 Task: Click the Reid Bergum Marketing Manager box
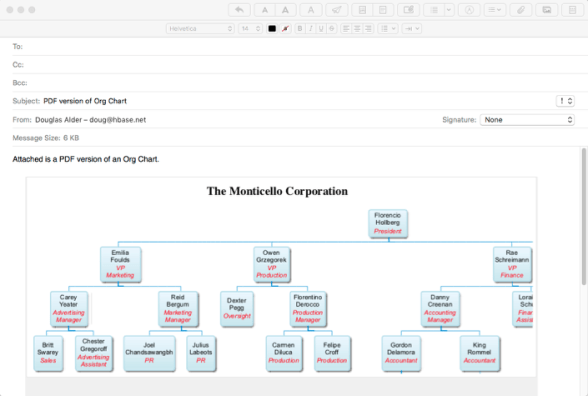pos(178,309)
